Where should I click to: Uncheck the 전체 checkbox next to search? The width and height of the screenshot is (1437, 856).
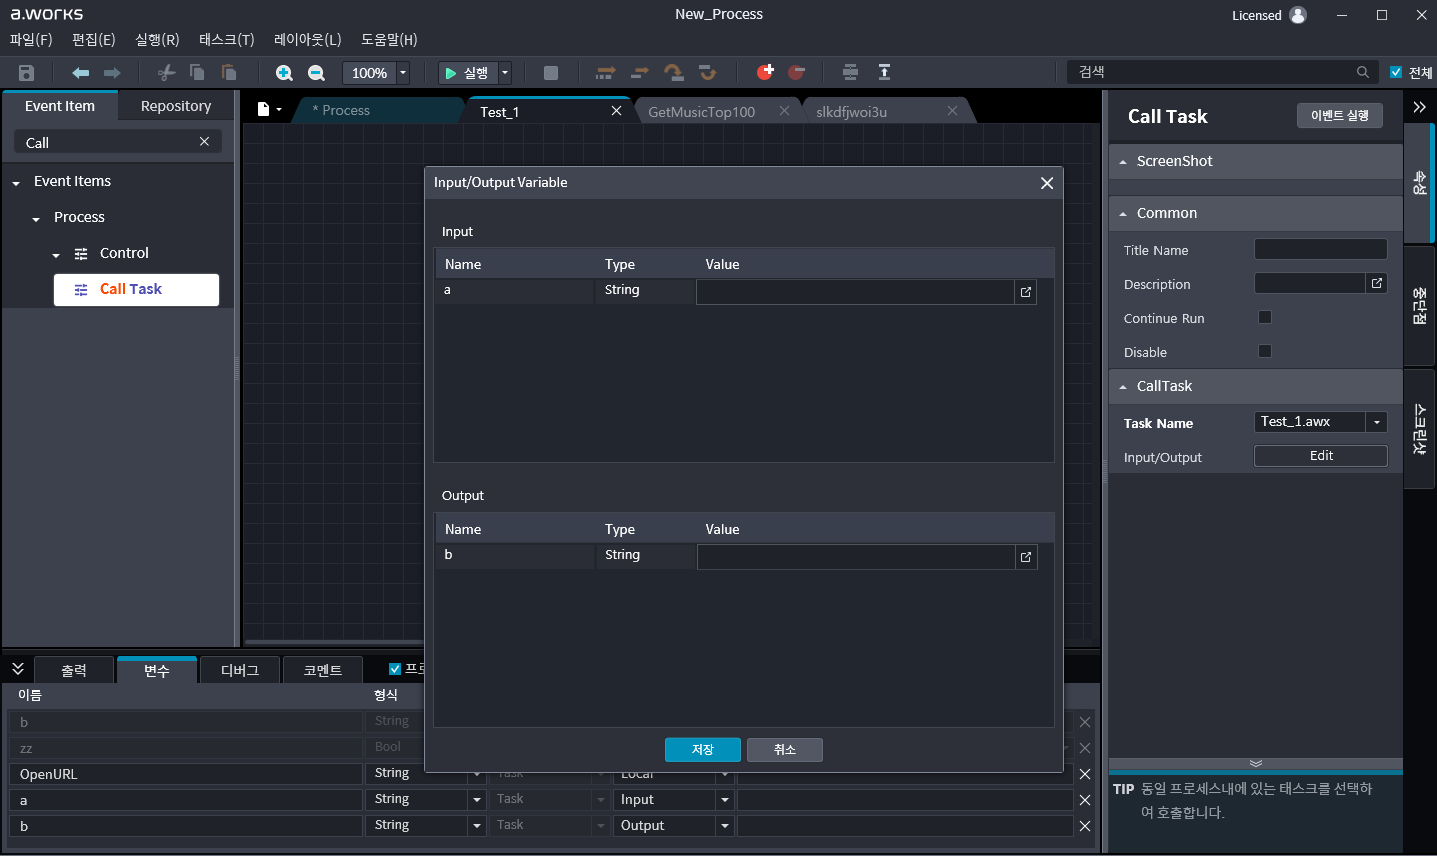[x=1396, y=72]
